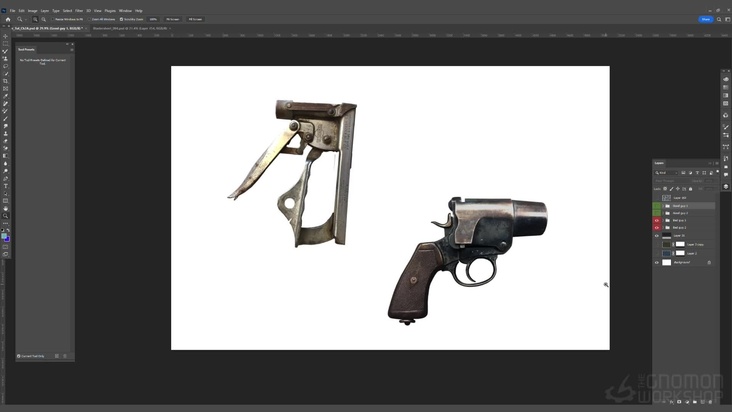732x412 pixels.
Task: Open the Filter menu
Action: (79, 10)
